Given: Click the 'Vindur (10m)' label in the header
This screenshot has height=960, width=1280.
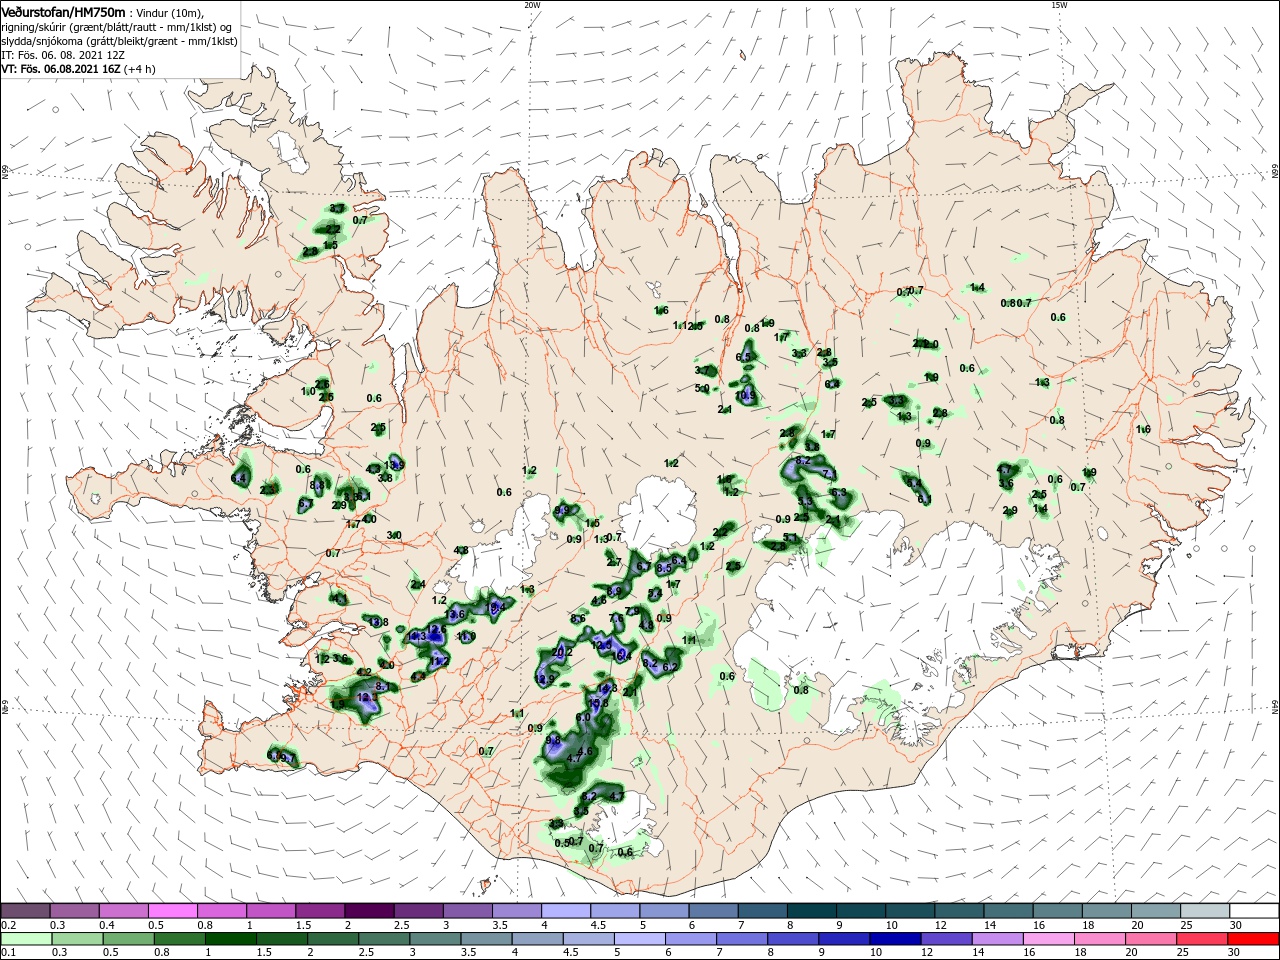Looking at the screenshot, I should (x=168, y=12).
